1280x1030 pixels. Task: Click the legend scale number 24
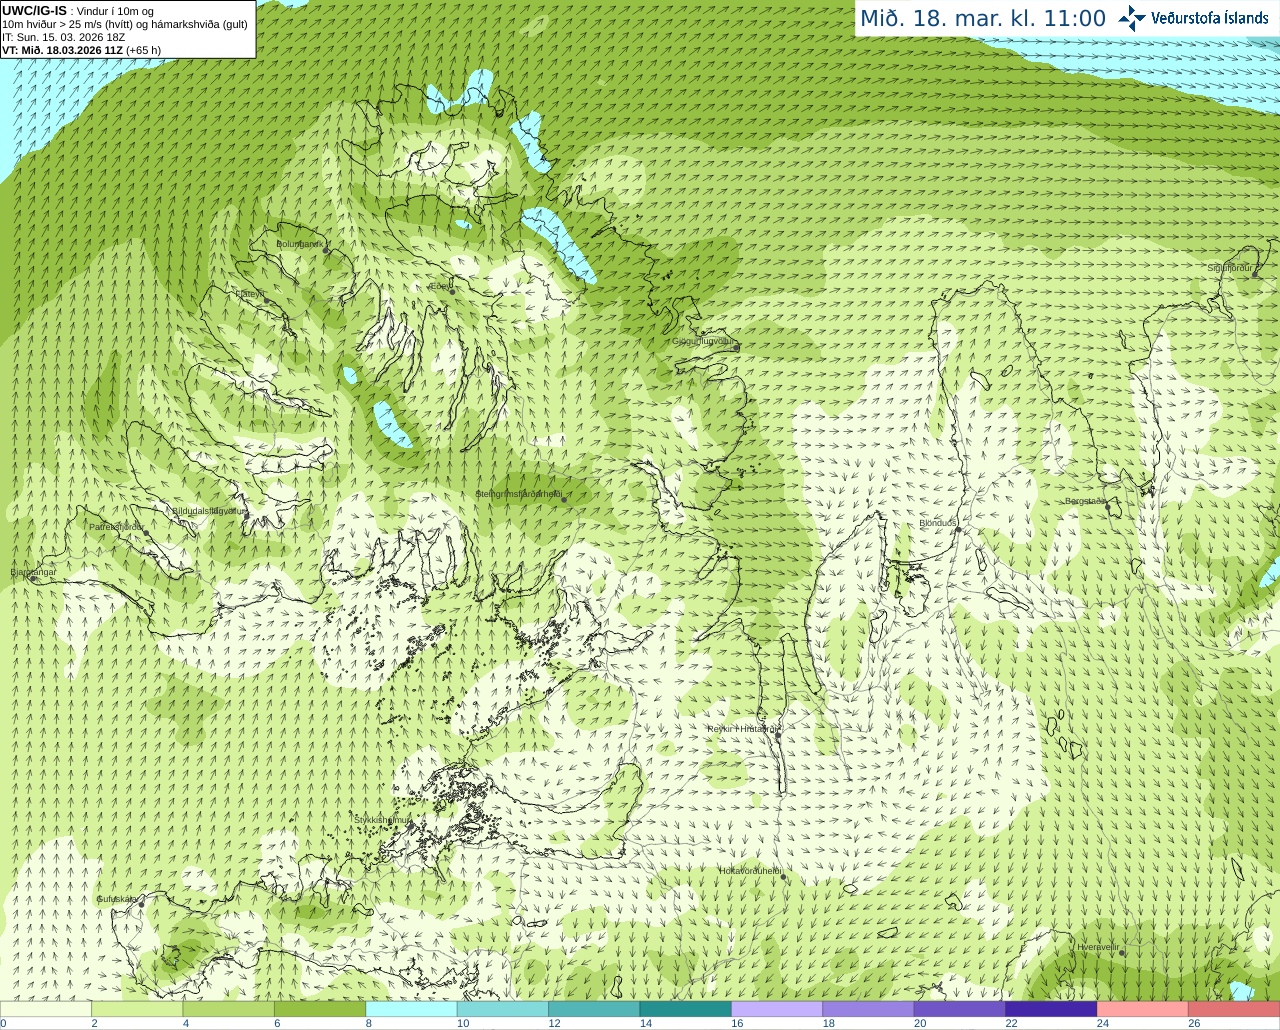1103,1024
